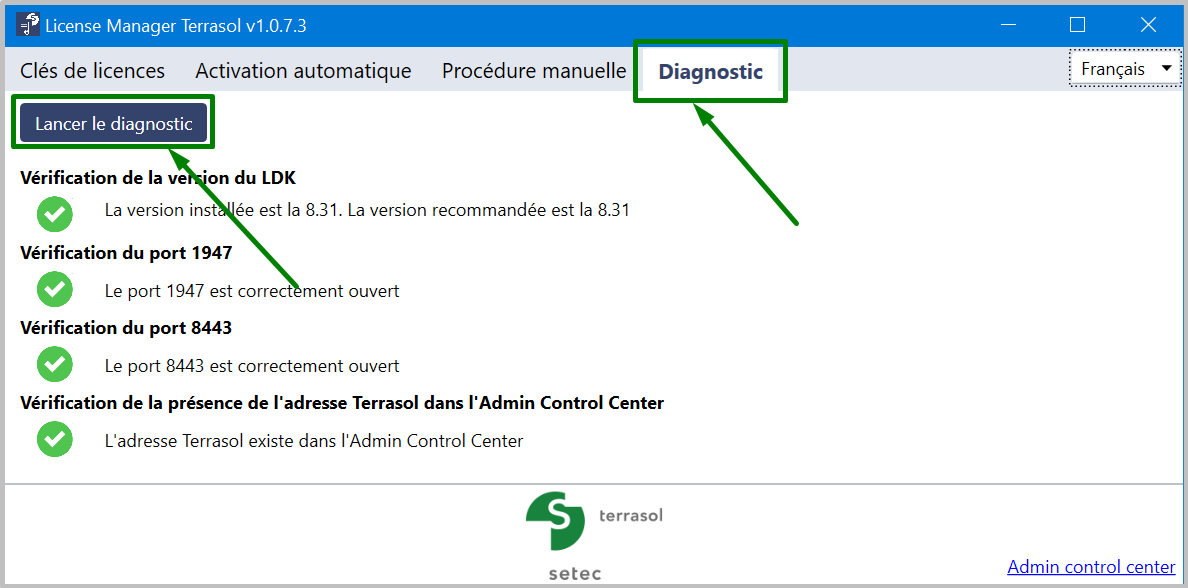Select the Procédure manuelle tab
Image resolution: width=1188 pixels, height=588 pixels.
[534, 71]
